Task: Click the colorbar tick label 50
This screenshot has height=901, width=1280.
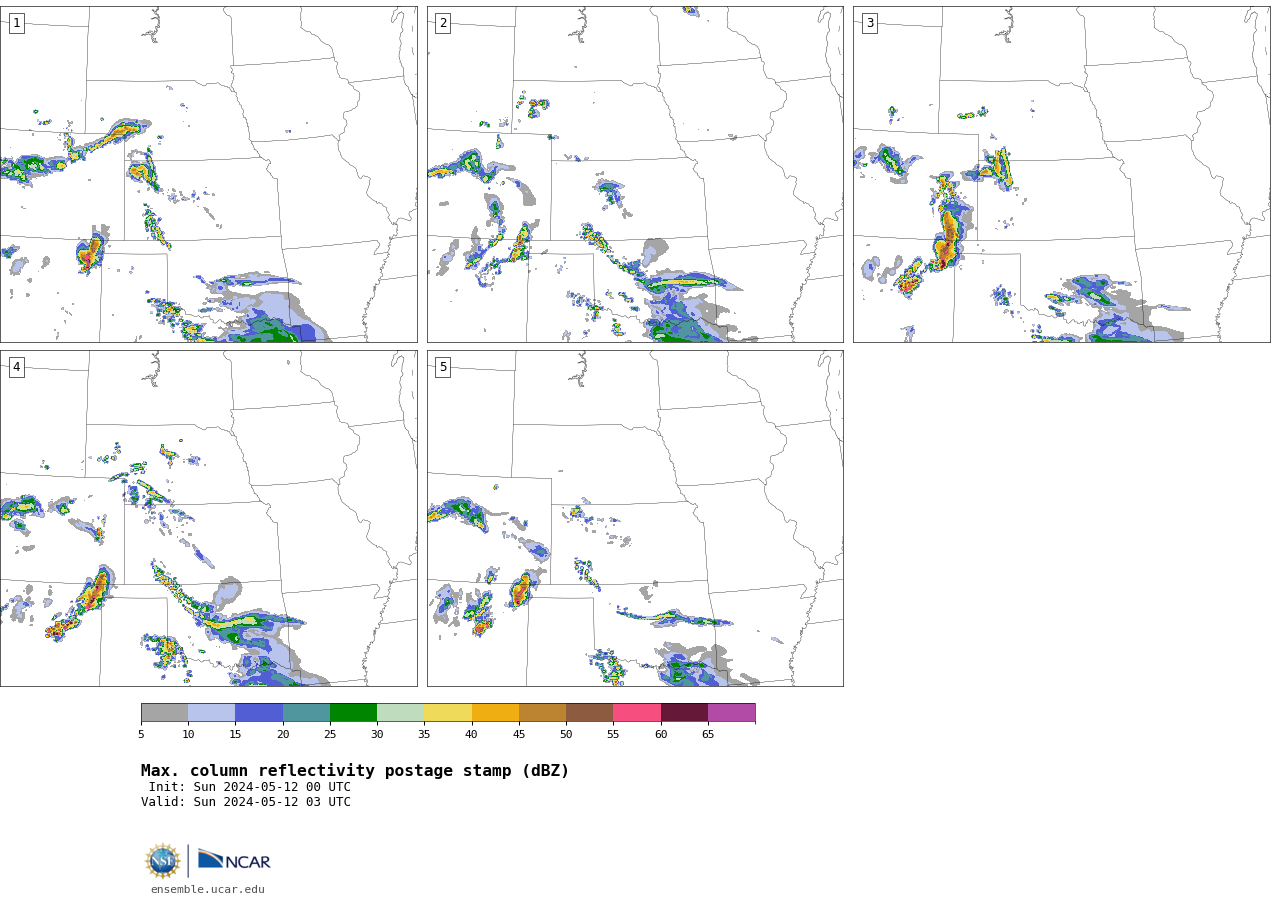Action: coord(566,734)
